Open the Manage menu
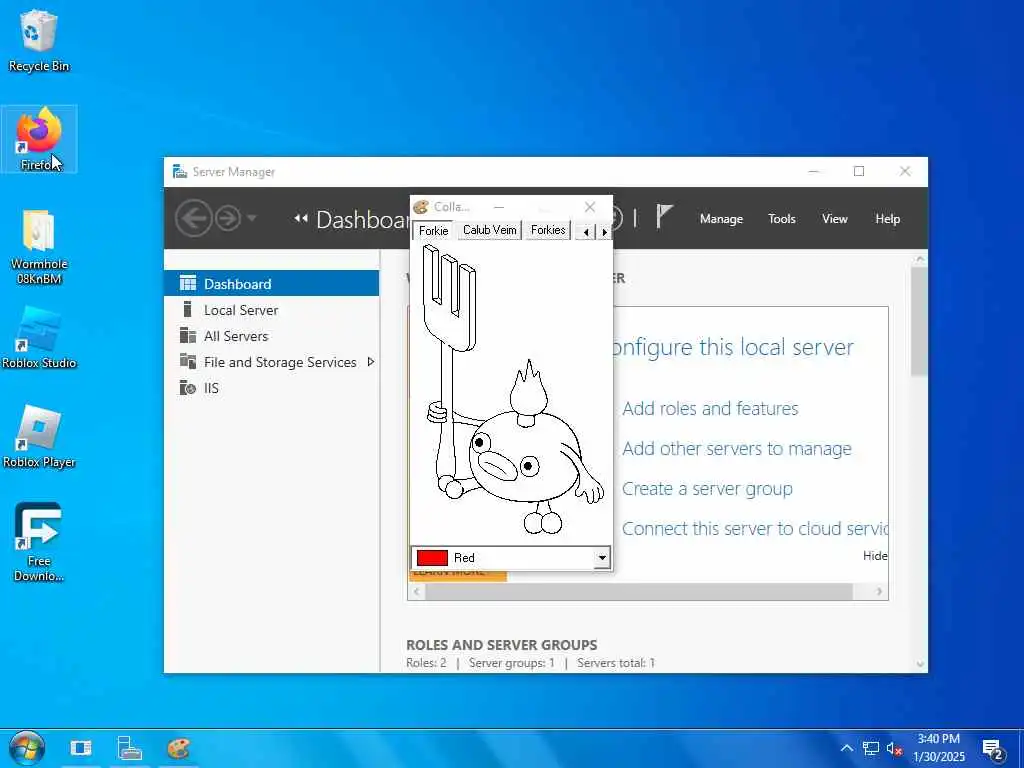This screenshot has height=768, width=1024. (x=721, y=219)
